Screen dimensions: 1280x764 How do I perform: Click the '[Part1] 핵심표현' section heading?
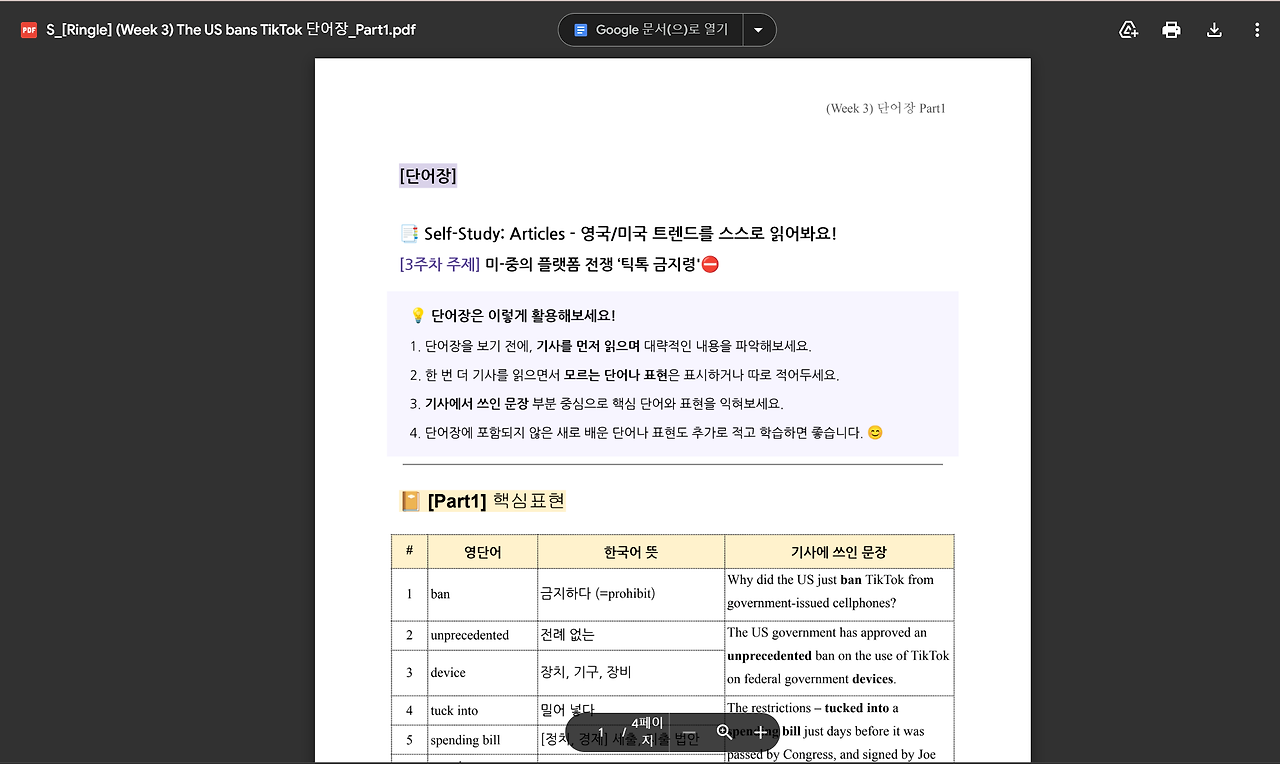pyautogui.click(x=496, y=501)
